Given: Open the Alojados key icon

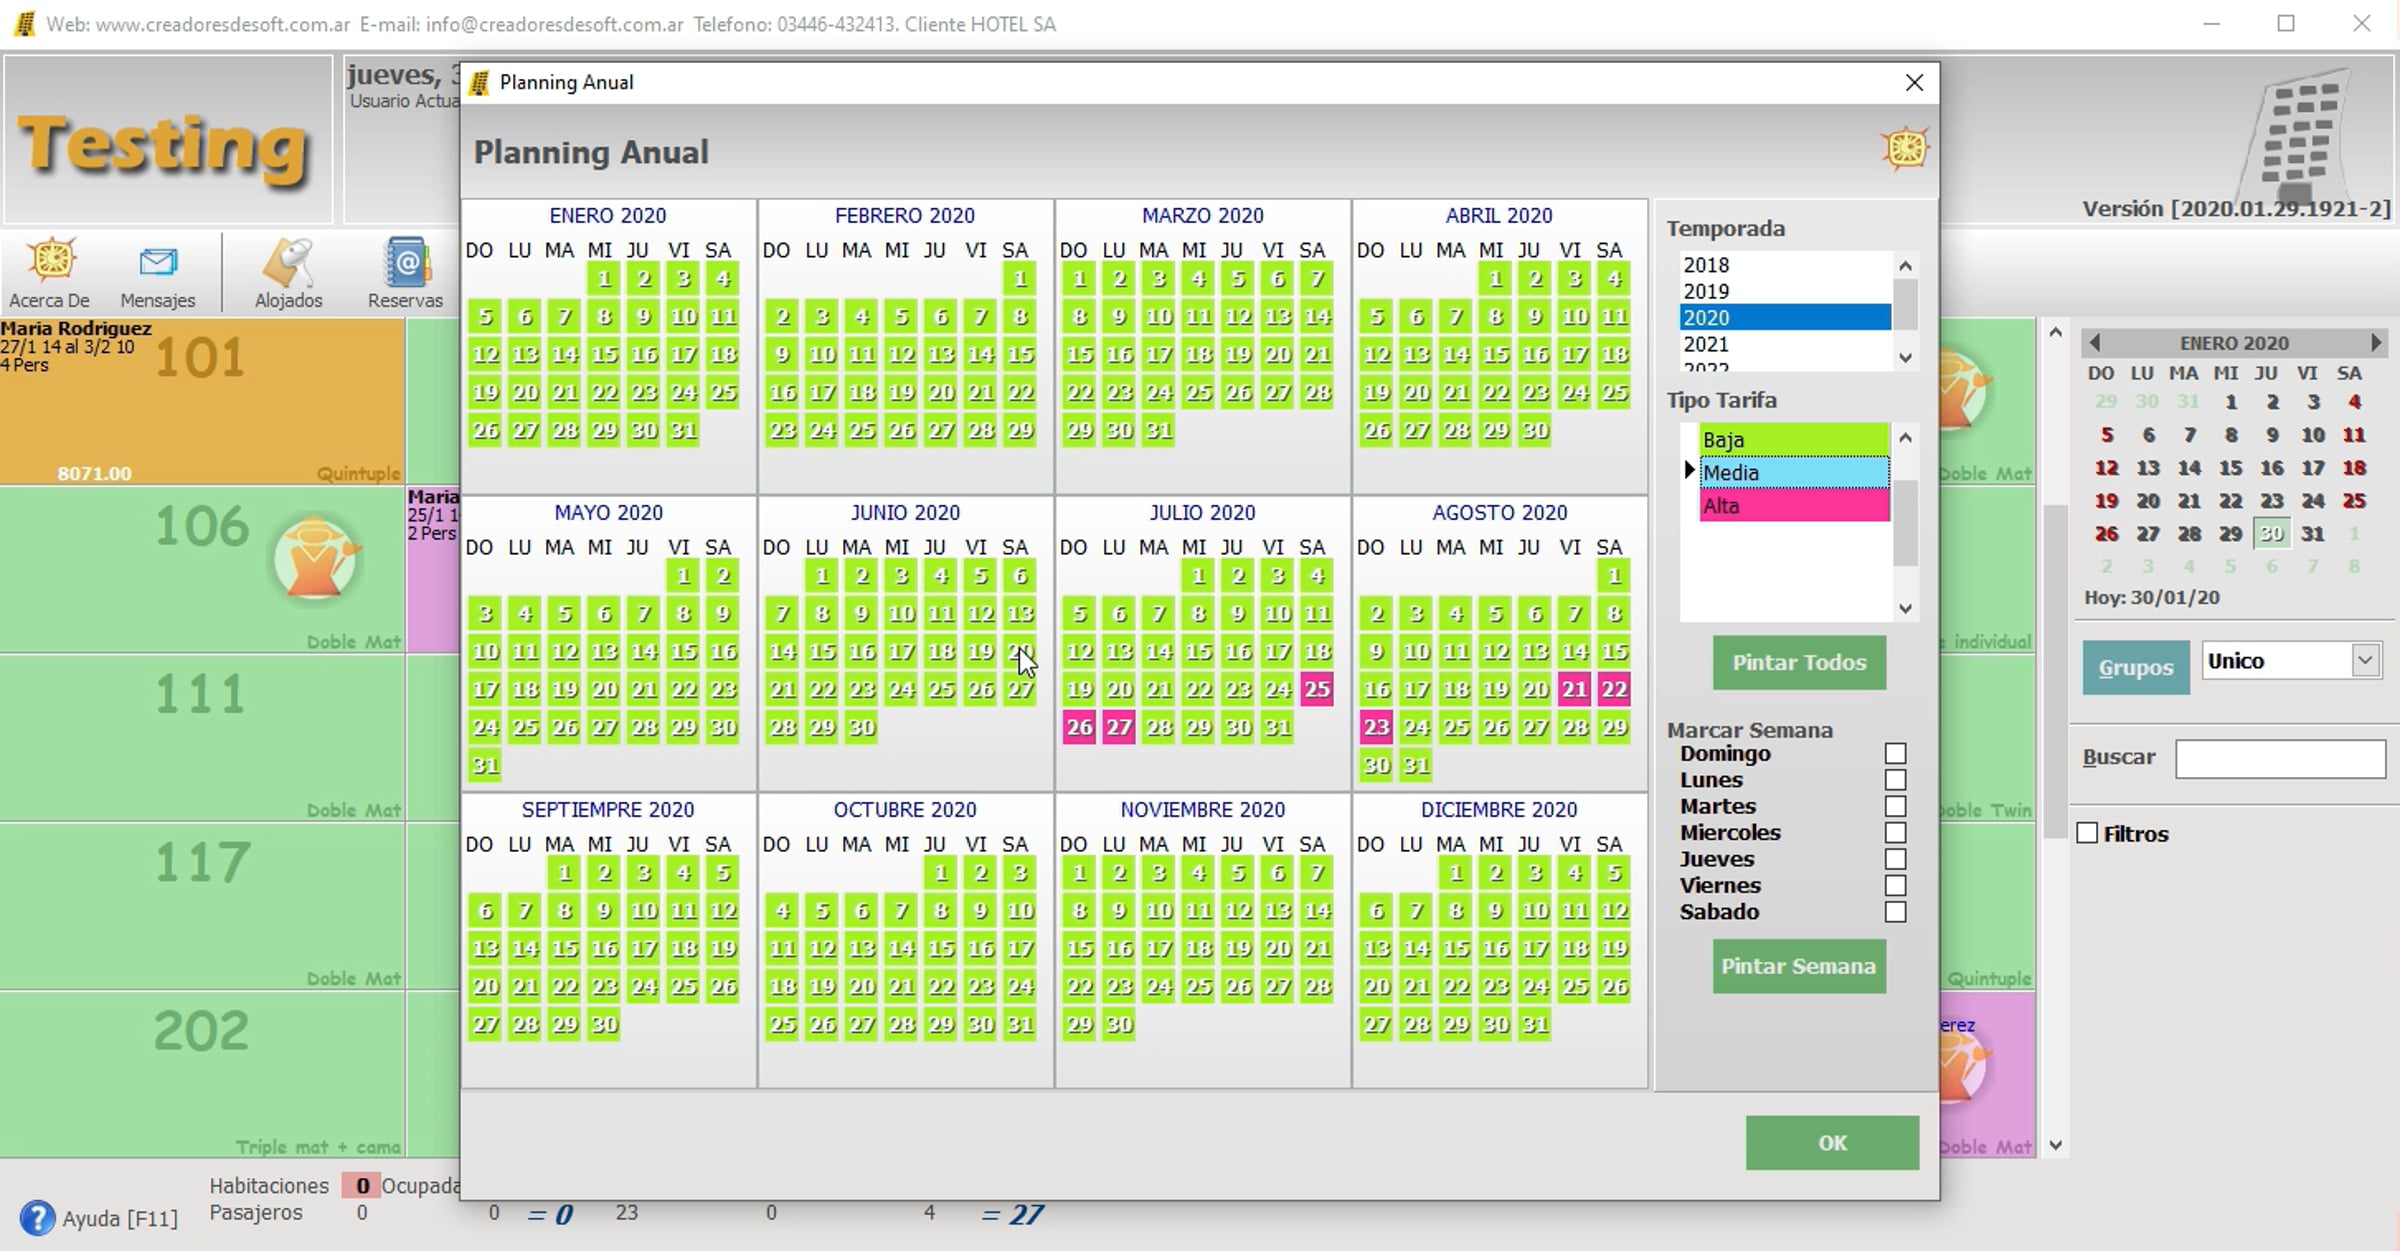Looking at the screenshot, I should [x=288, y=262].
